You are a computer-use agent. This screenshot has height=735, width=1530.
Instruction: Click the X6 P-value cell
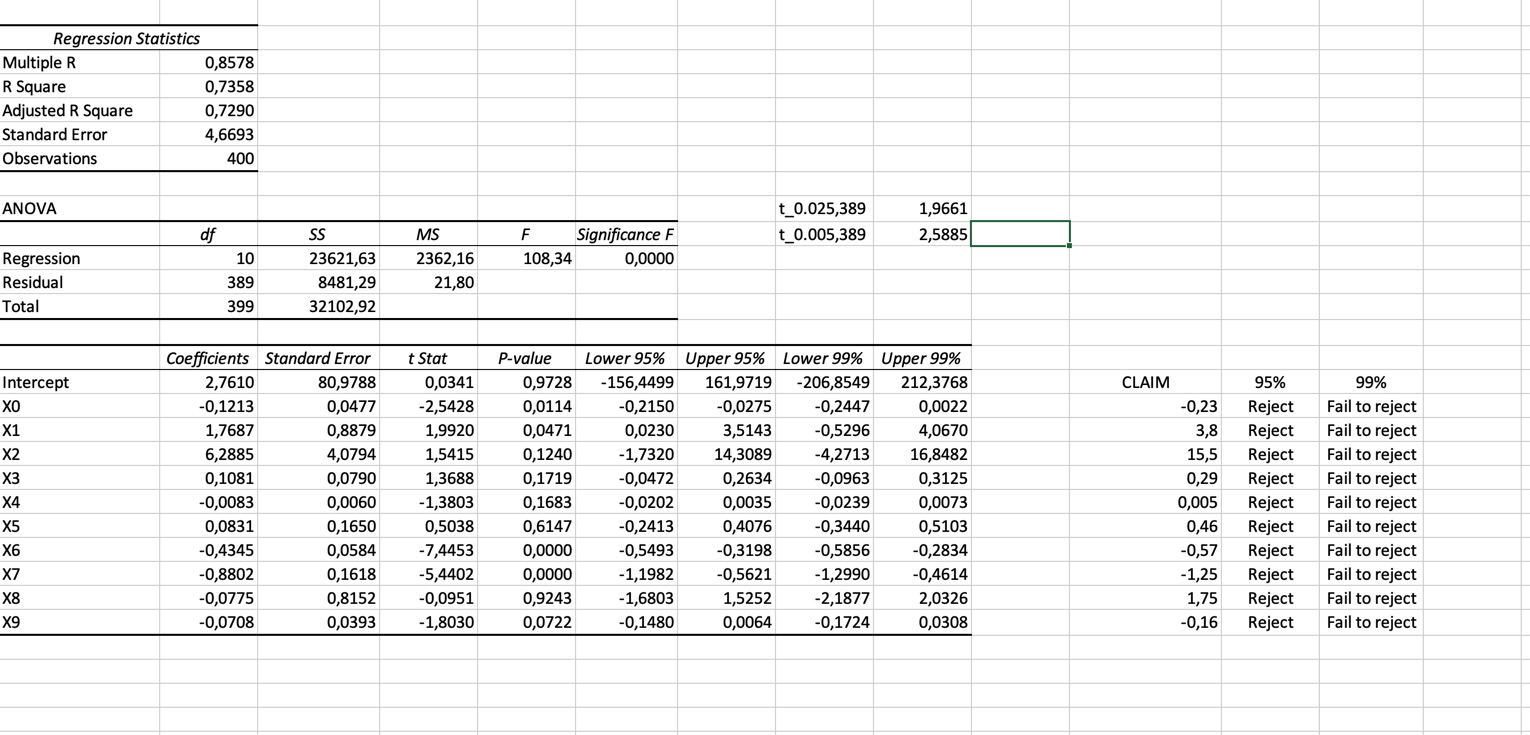(550, 550)
